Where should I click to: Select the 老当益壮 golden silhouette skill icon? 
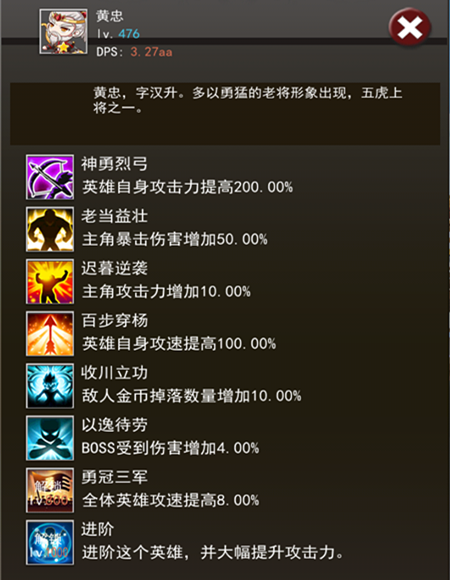coord(50,229)
